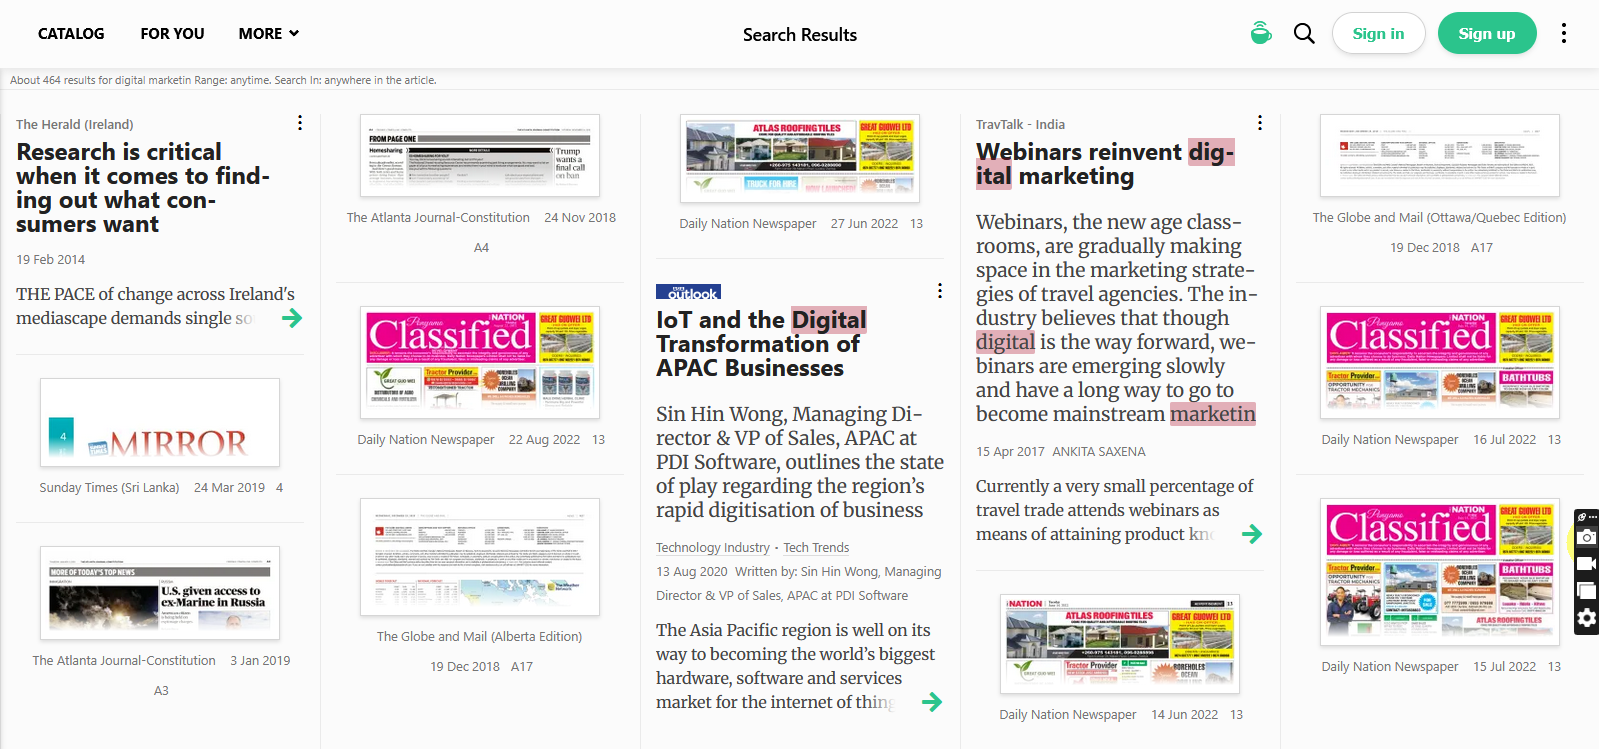
Task: Open the Sunday Times MIRROR thumbnail
Action: [x=160, y=423]
